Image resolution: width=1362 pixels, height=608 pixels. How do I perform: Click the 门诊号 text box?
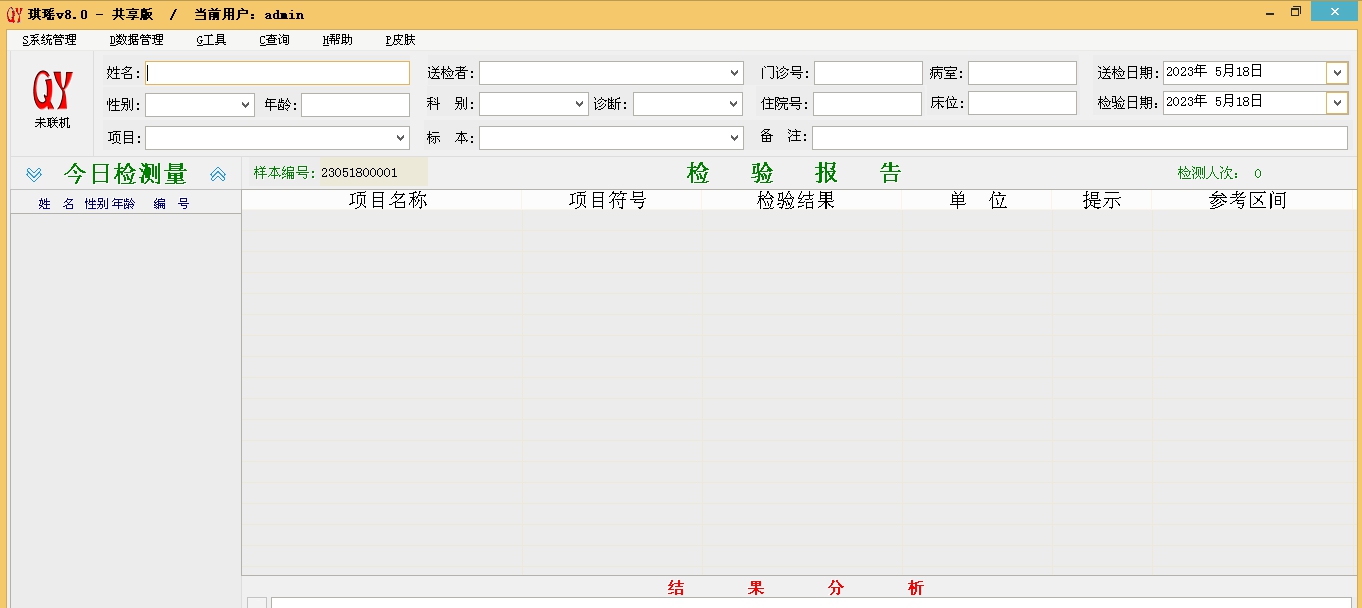click(866, 72)
